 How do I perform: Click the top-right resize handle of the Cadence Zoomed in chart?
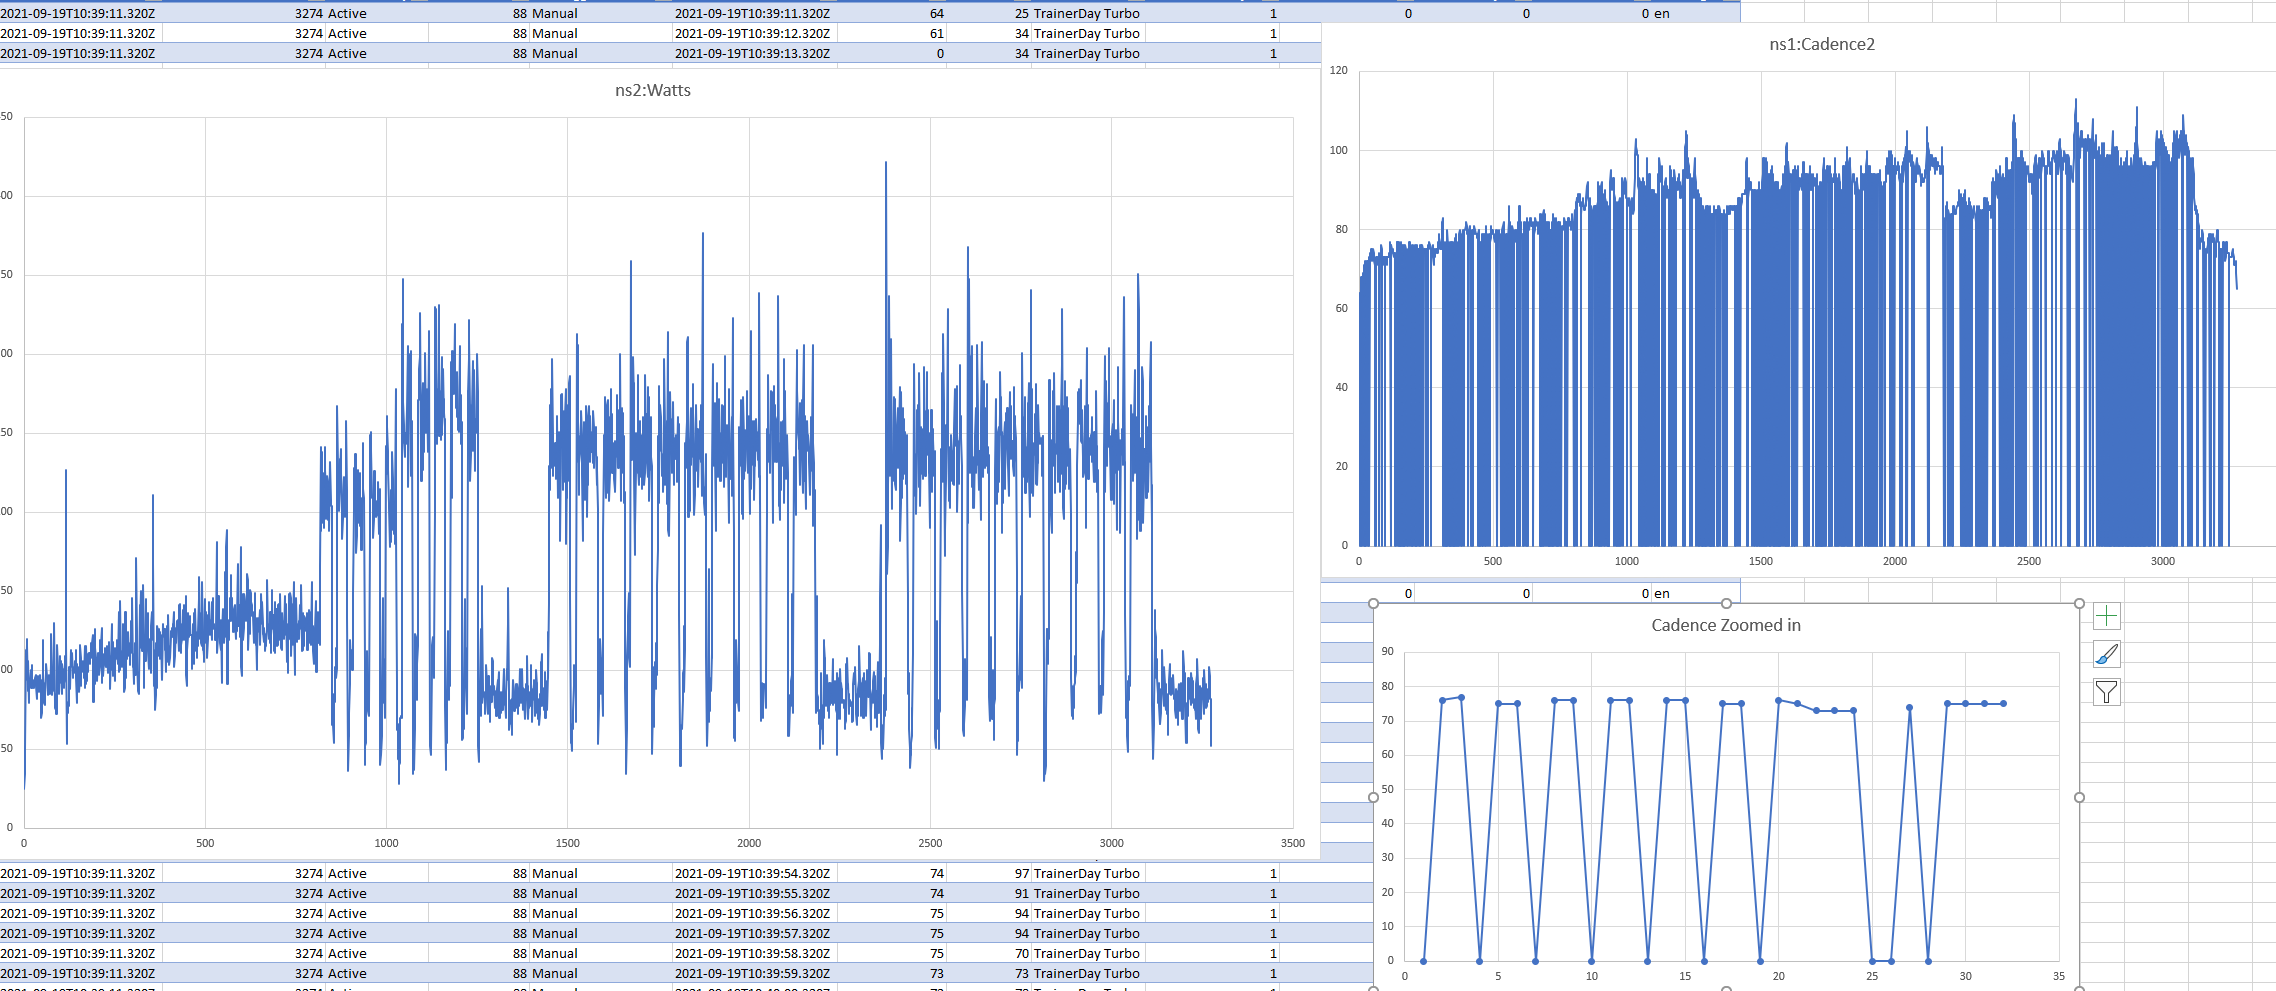(2079, 603)
